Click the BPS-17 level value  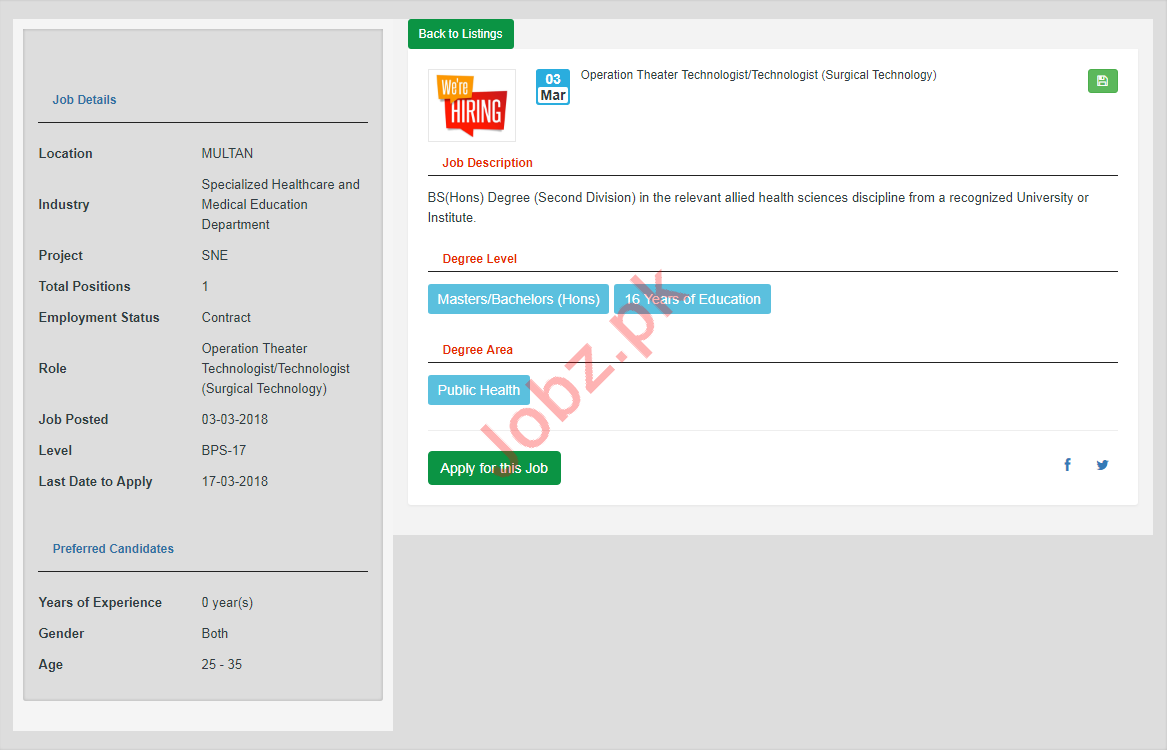coord(223,451)
